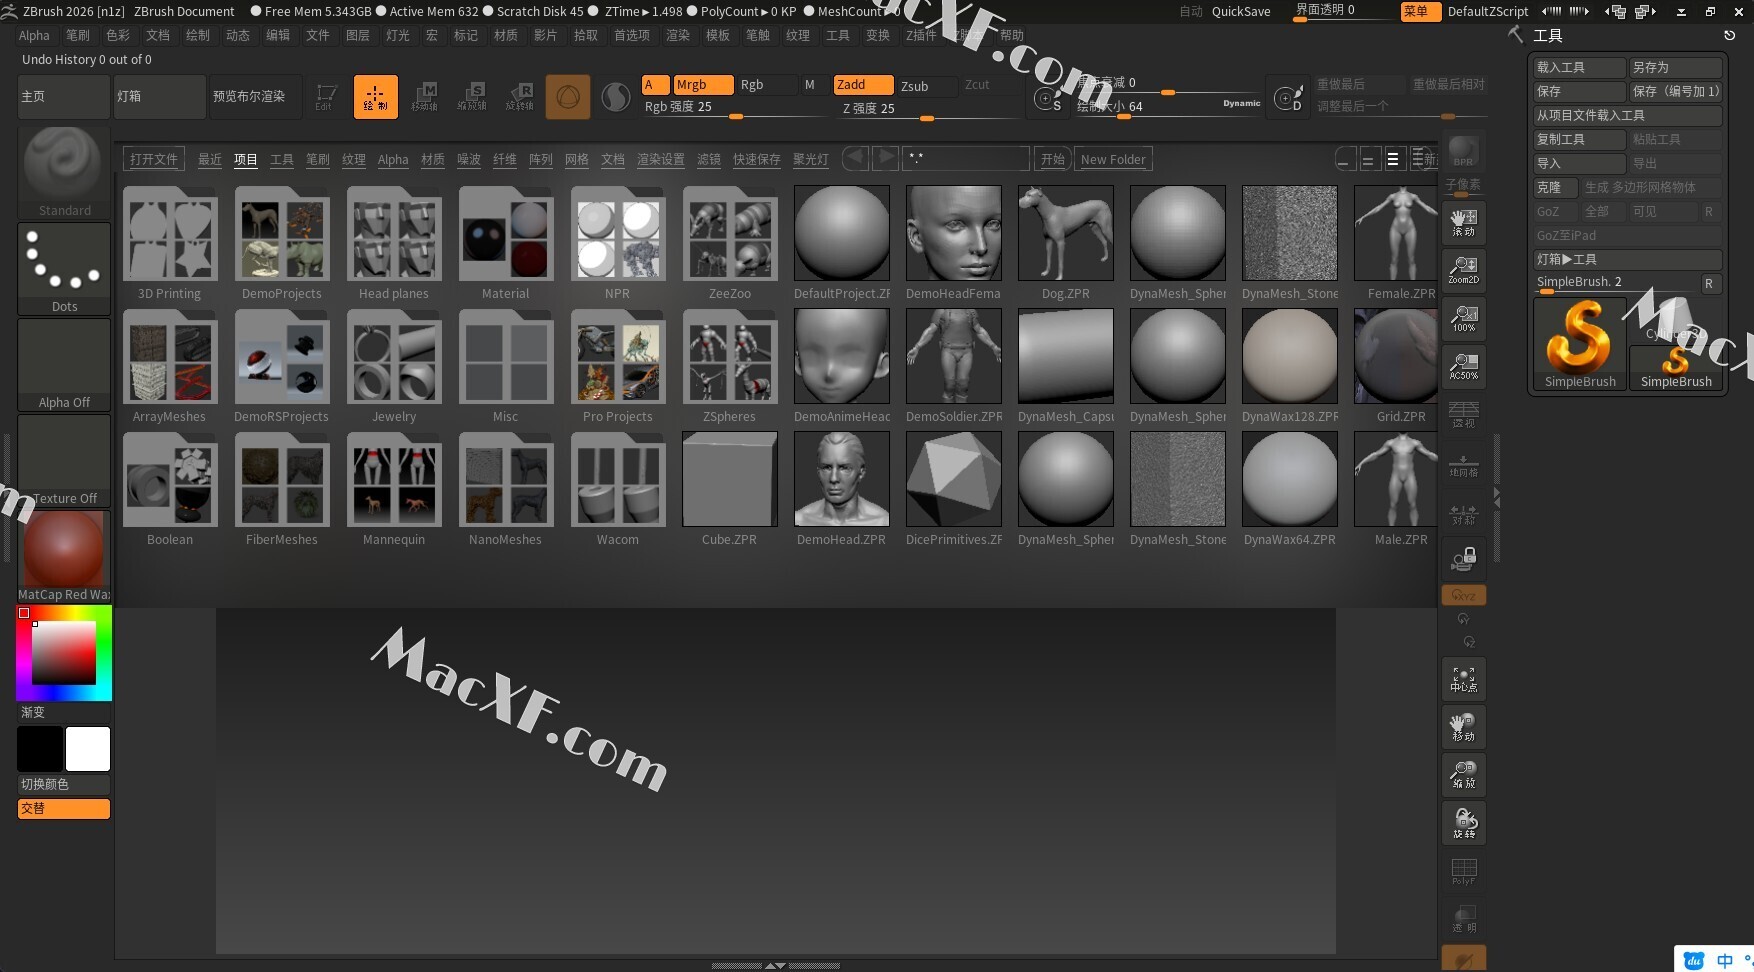Click the Rotate (旋转) view icon
Image resolution: width=1754 pixels, height=972 pixels.
tap(1463, 823)
